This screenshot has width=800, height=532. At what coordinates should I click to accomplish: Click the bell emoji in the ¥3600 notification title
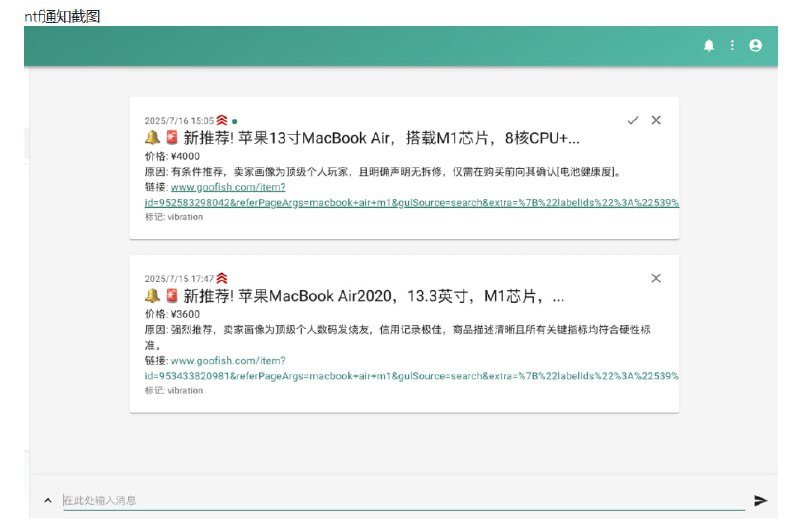coord(152,295)
